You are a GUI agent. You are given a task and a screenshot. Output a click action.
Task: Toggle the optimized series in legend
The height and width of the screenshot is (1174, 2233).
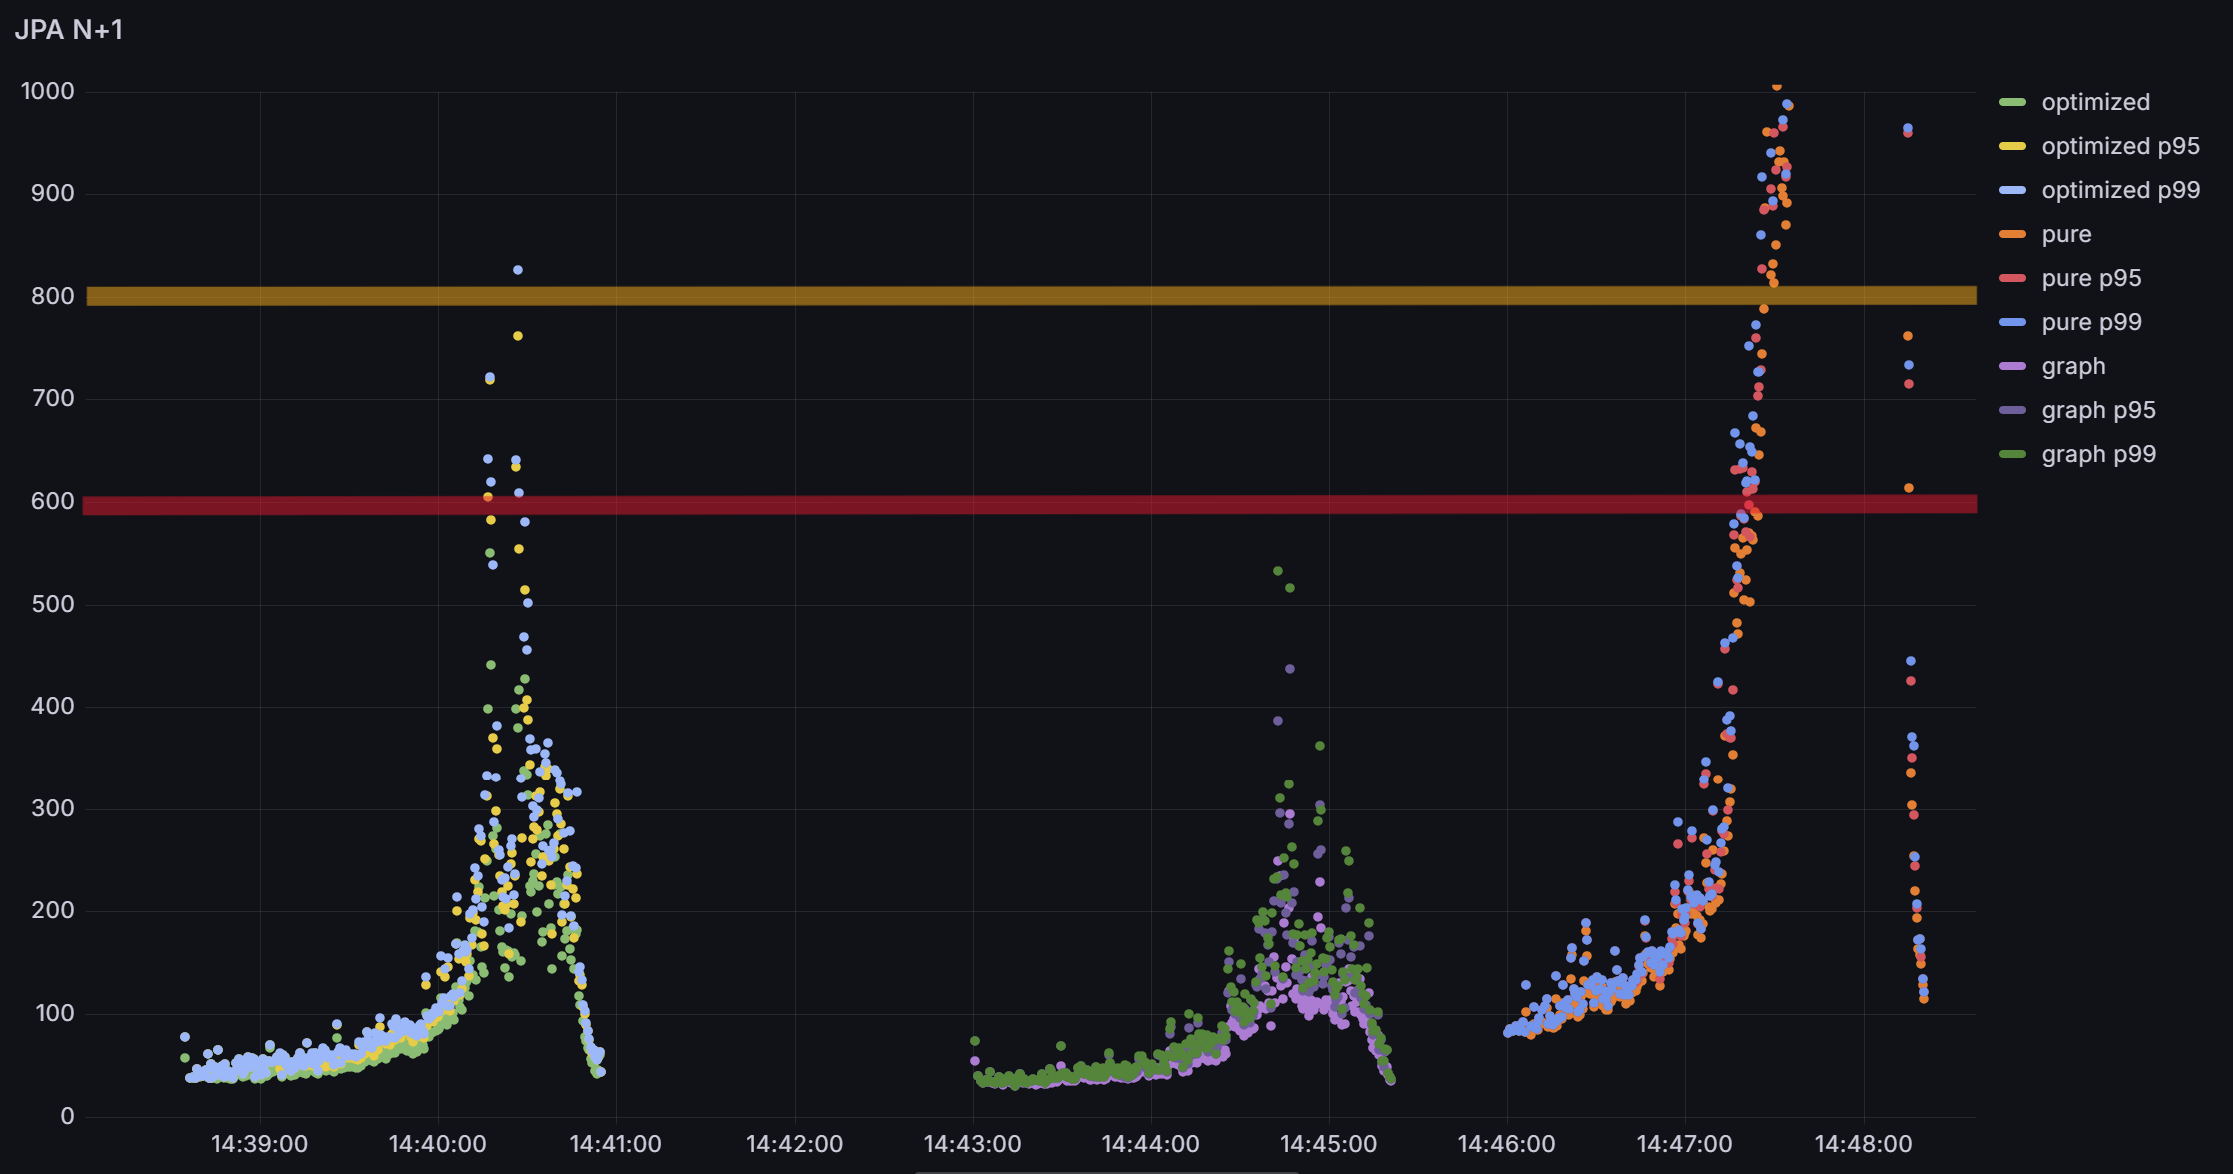pyautogui.click(x=2095, y=102)
